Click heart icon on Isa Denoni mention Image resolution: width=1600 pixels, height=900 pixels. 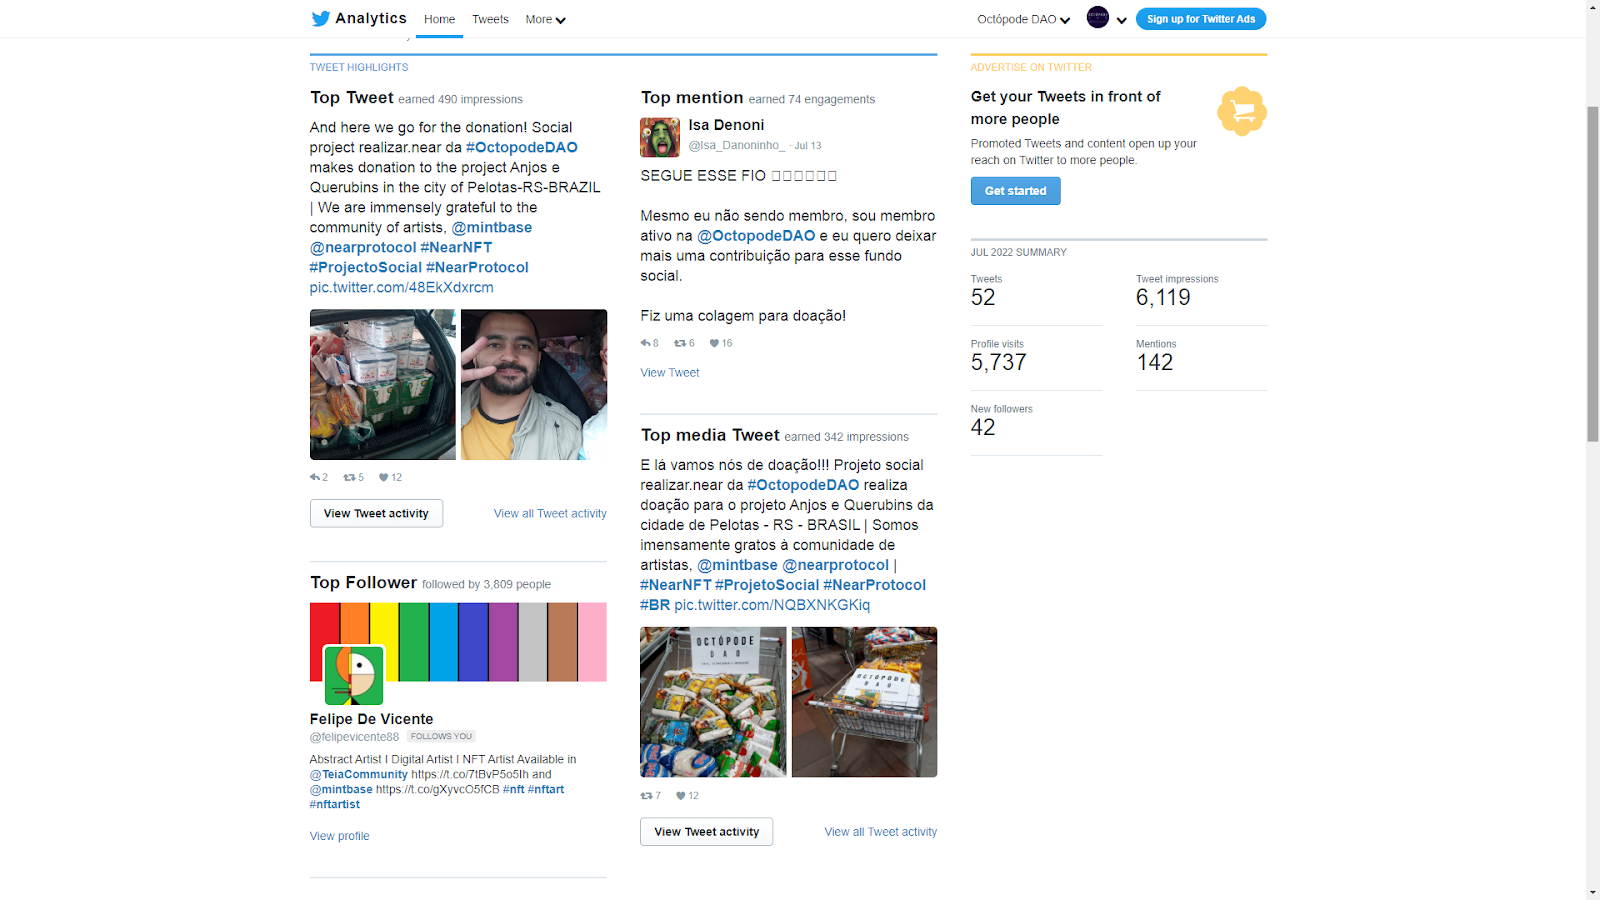(714, 343)
